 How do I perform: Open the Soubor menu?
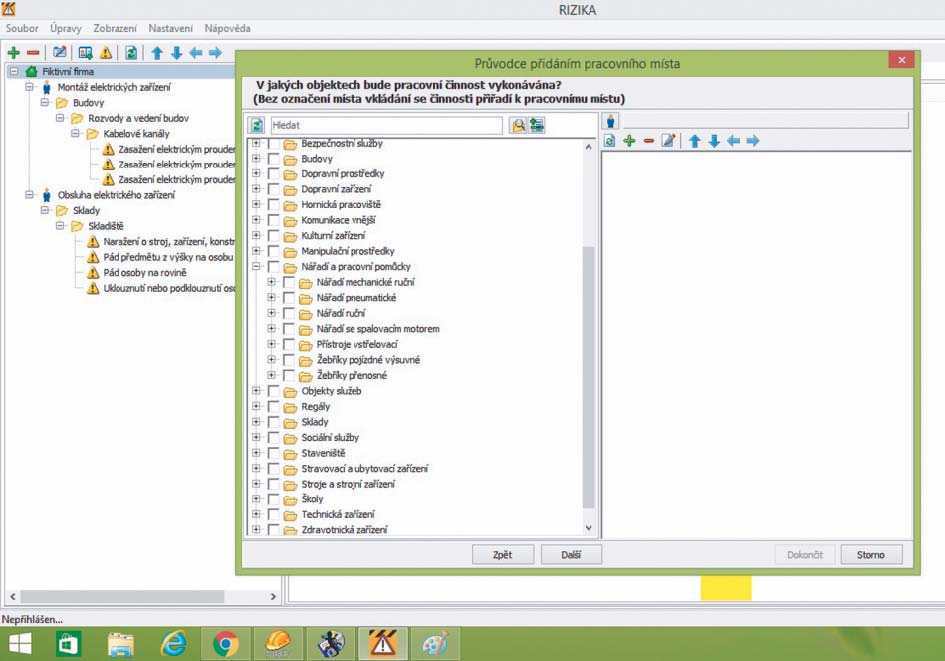(x=22, y=28)
